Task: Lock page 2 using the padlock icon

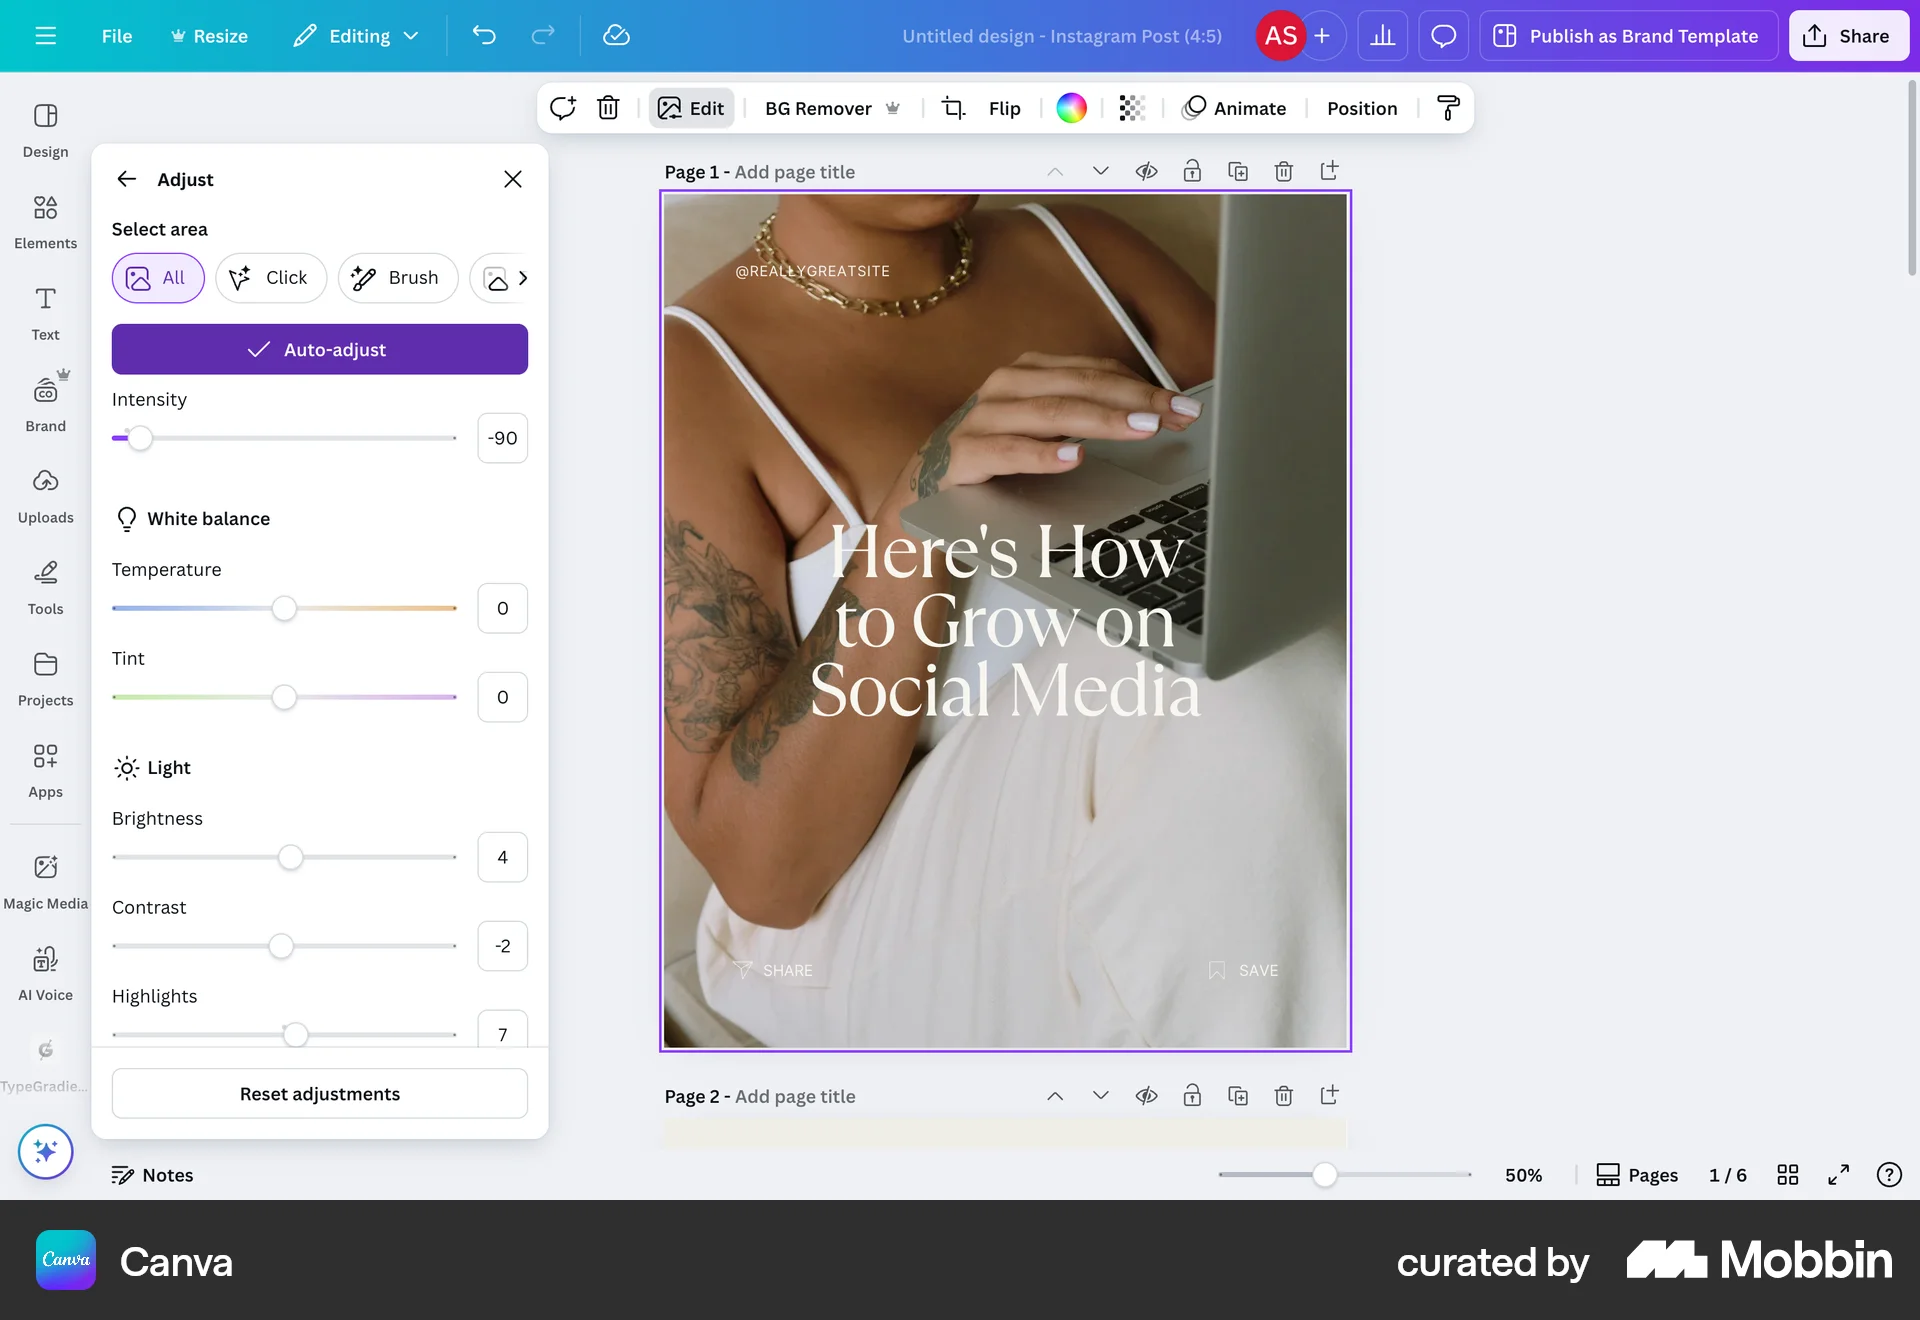Action: click(x=1192, y=1096)
